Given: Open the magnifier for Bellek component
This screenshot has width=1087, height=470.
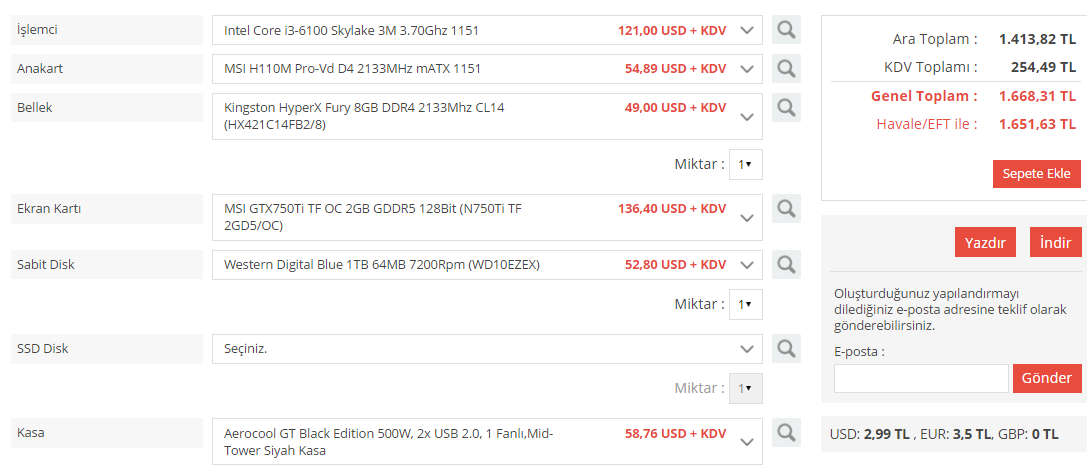Looking at the screenshot, I should click(x=786, y=108).
